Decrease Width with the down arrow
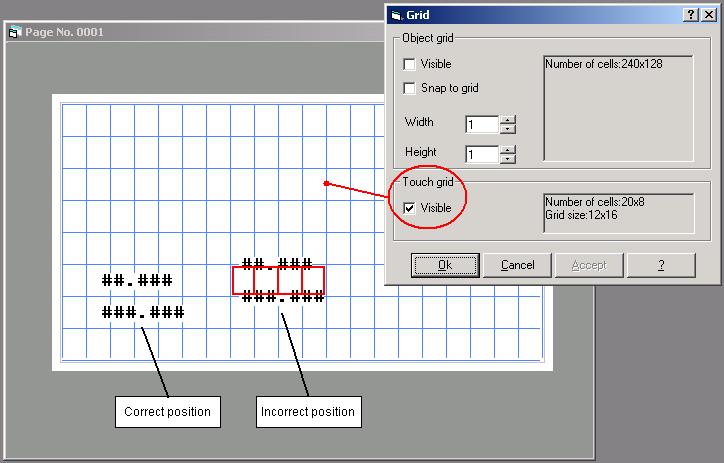Screen dimensions: 724x463 pyautogui.click(x=508, y=129)
